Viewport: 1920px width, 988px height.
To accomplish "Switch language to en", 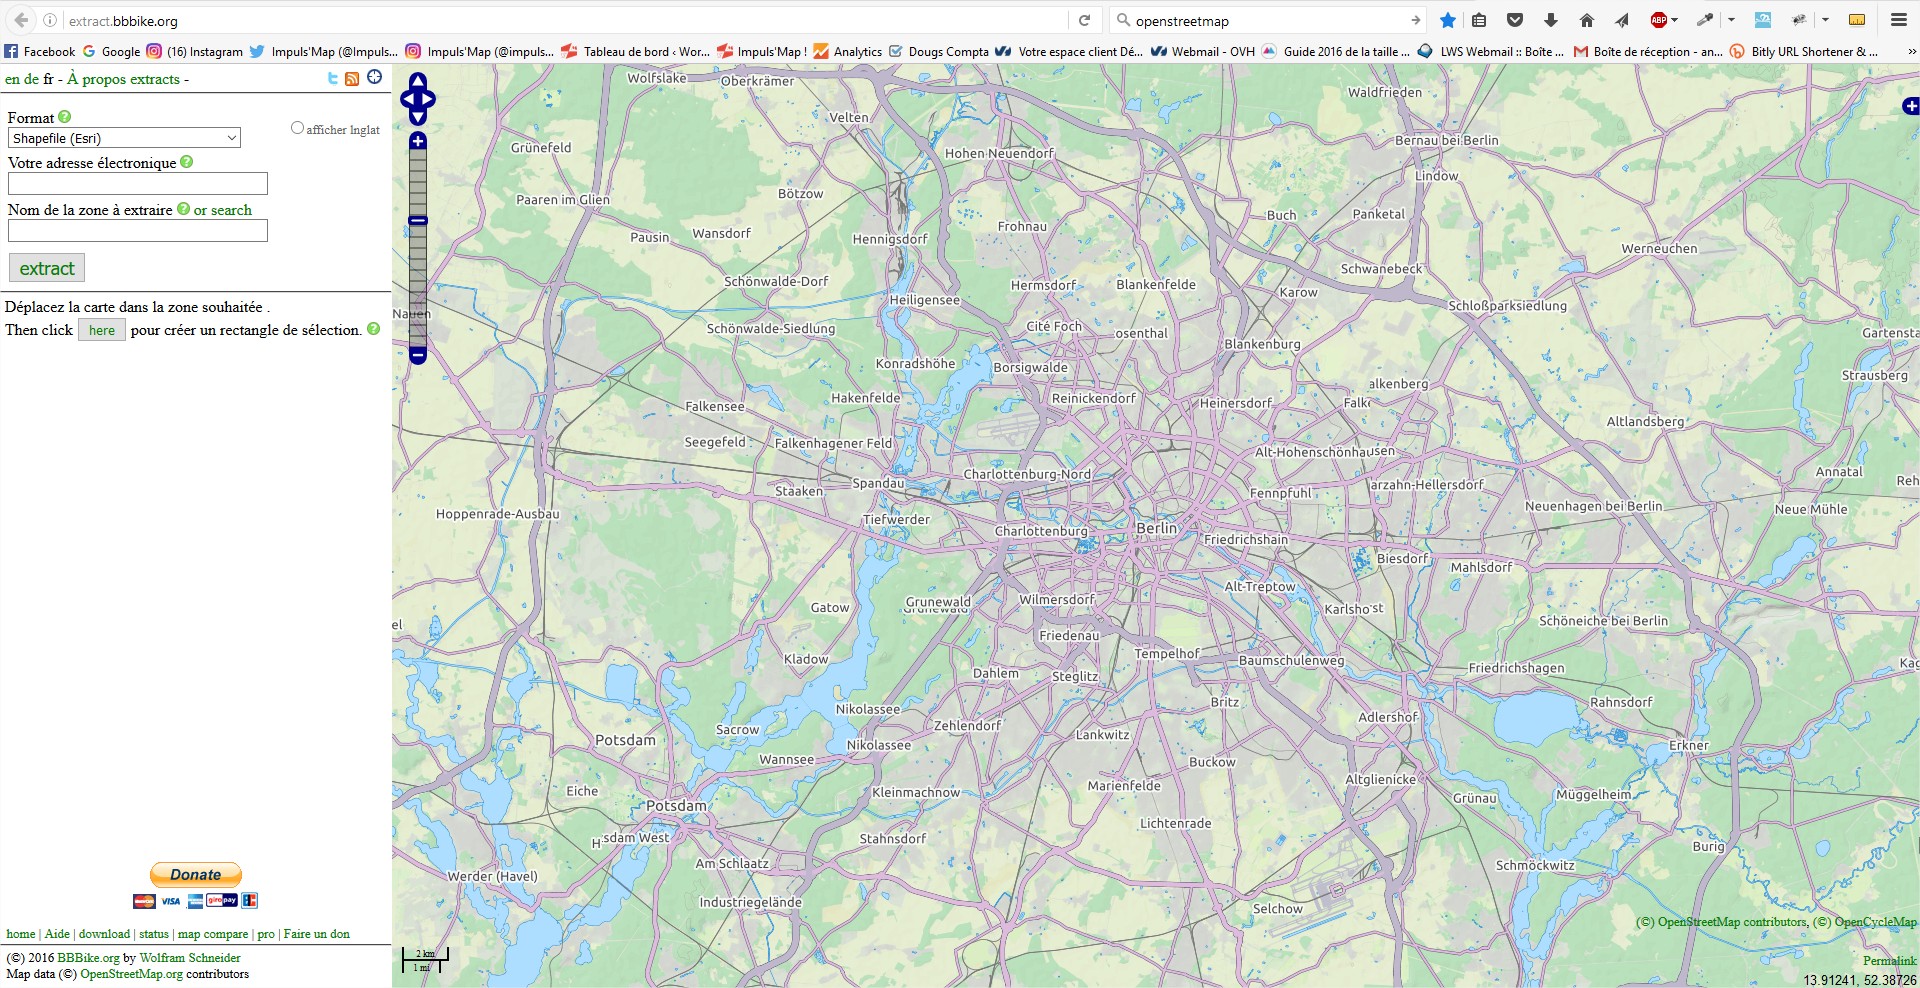I will tap(12, 79).
